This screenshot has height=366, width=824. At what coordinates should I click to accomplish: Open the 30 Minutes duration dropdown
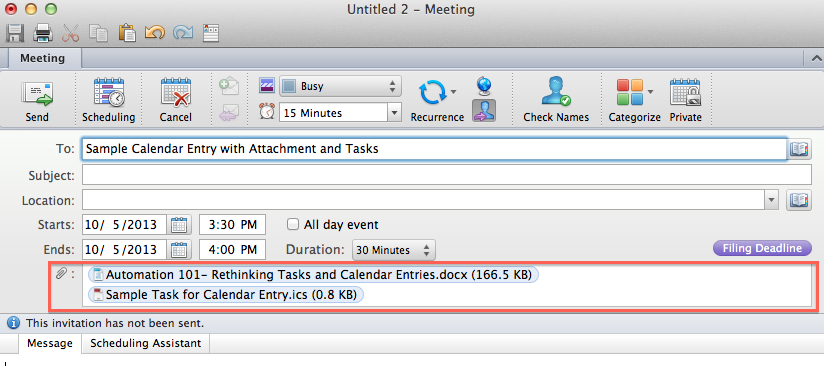click(394, 250)
